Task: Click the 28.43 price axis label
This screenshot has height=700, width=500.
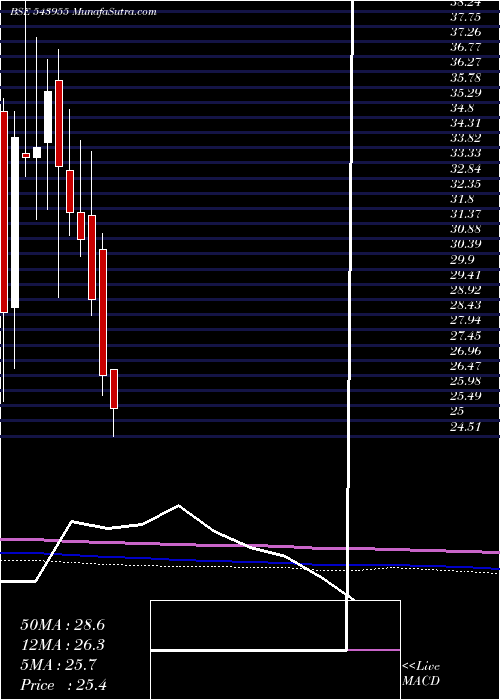Action: click(465, 305)
